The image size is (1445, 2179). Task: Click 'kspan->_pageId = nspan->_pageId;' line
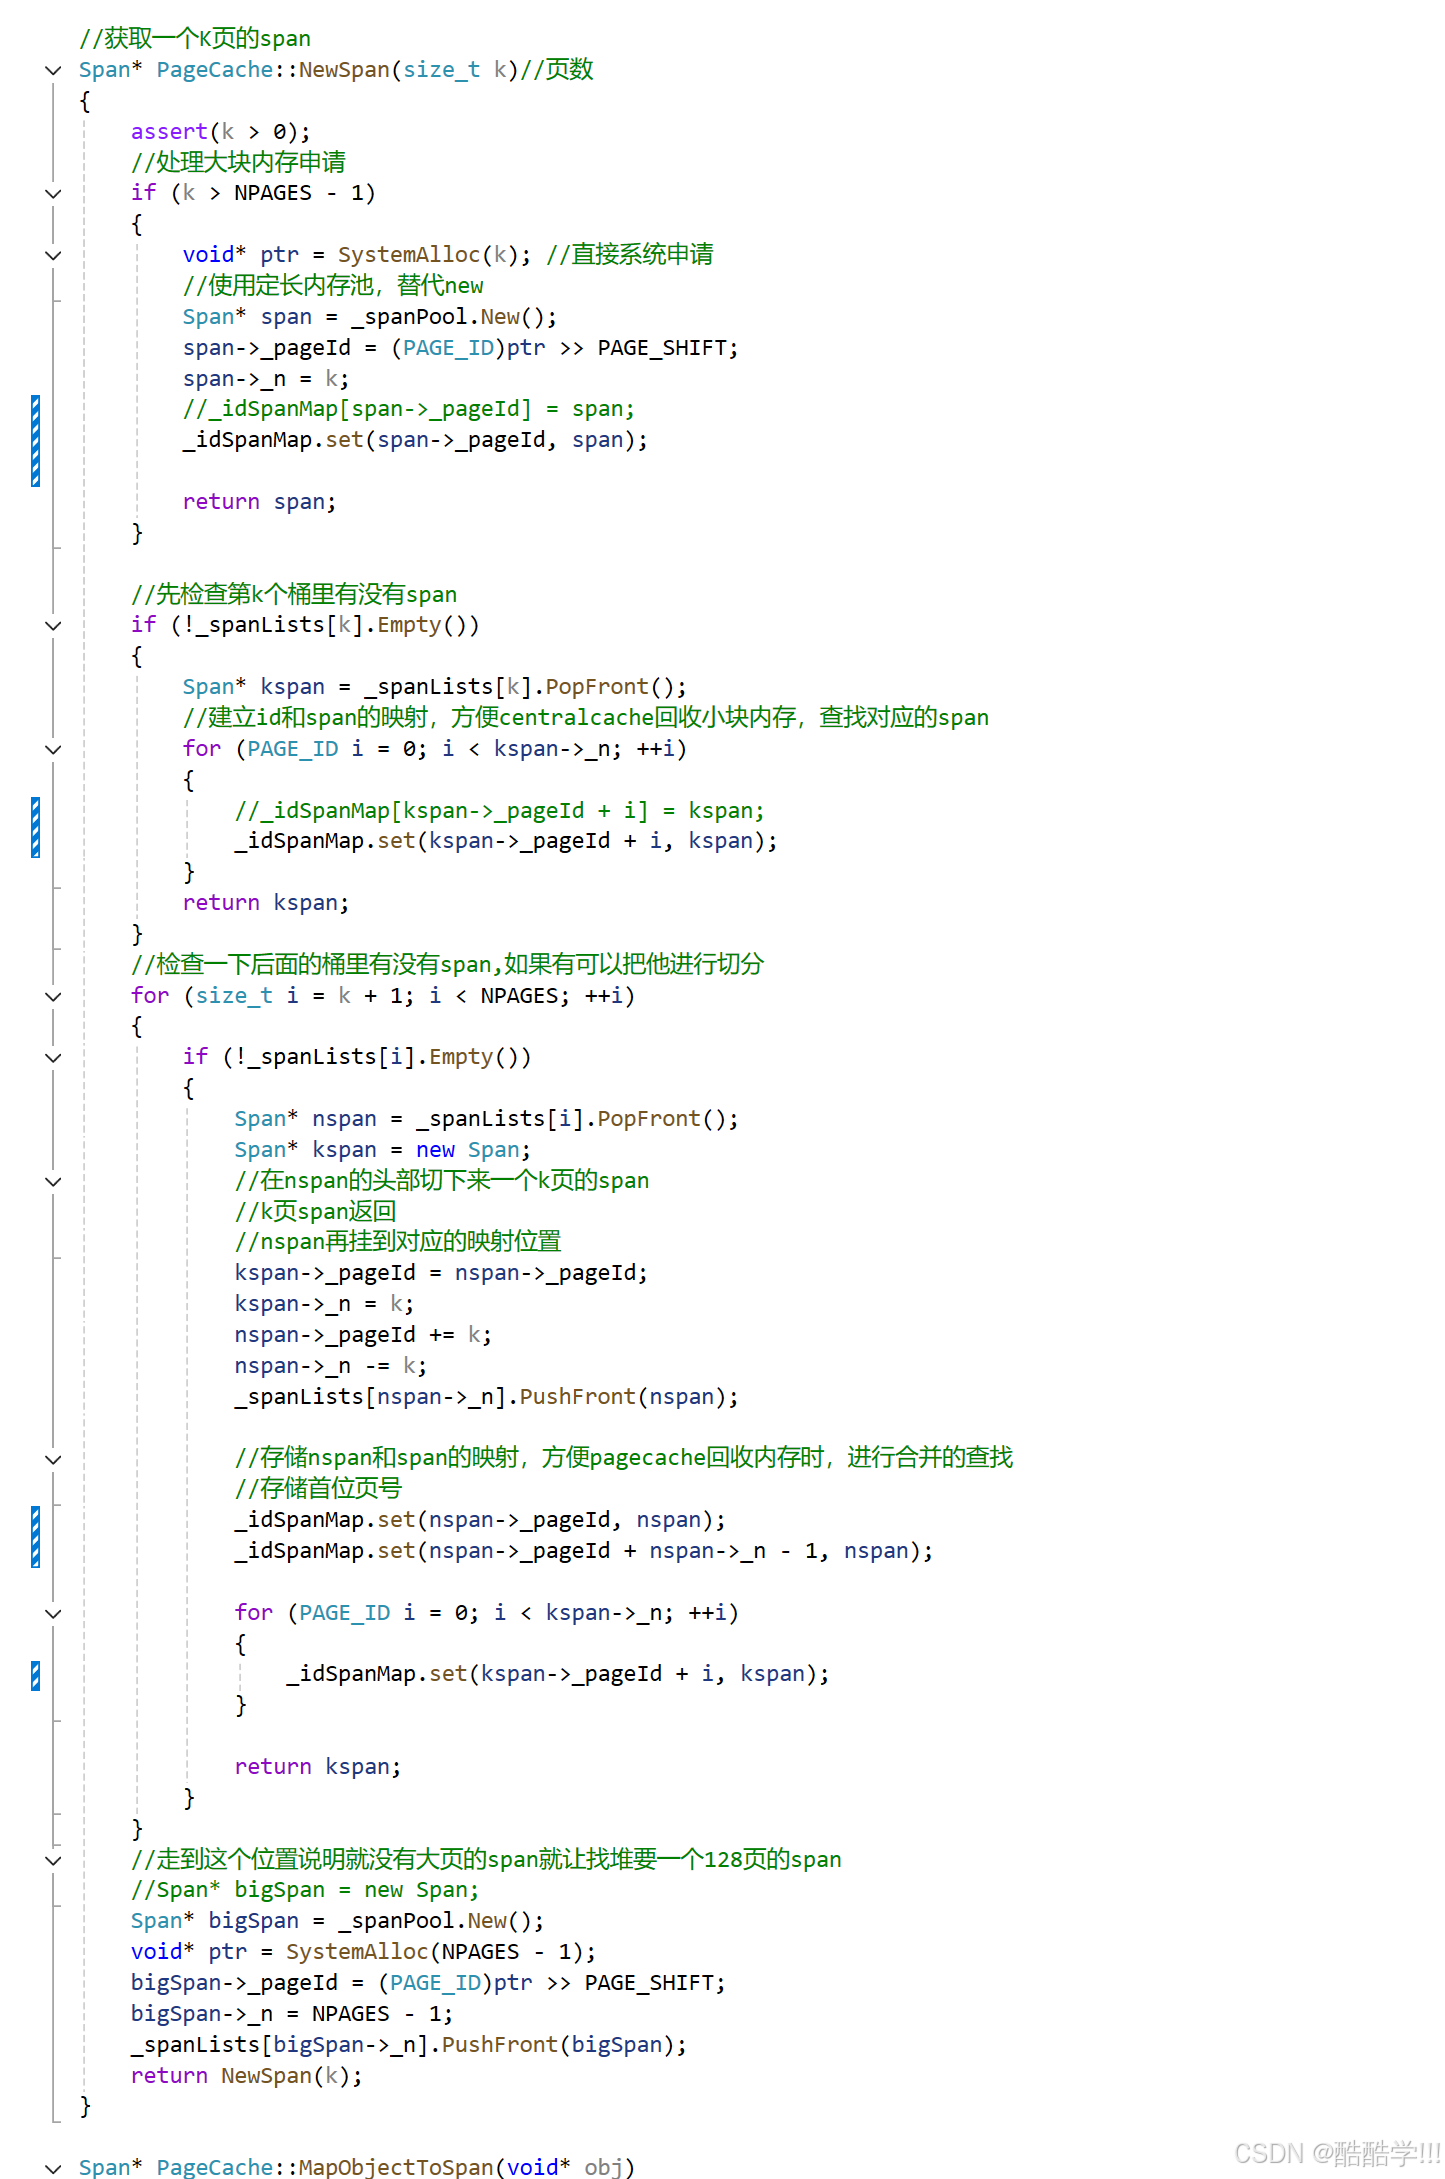click(x=441, y=1273)
